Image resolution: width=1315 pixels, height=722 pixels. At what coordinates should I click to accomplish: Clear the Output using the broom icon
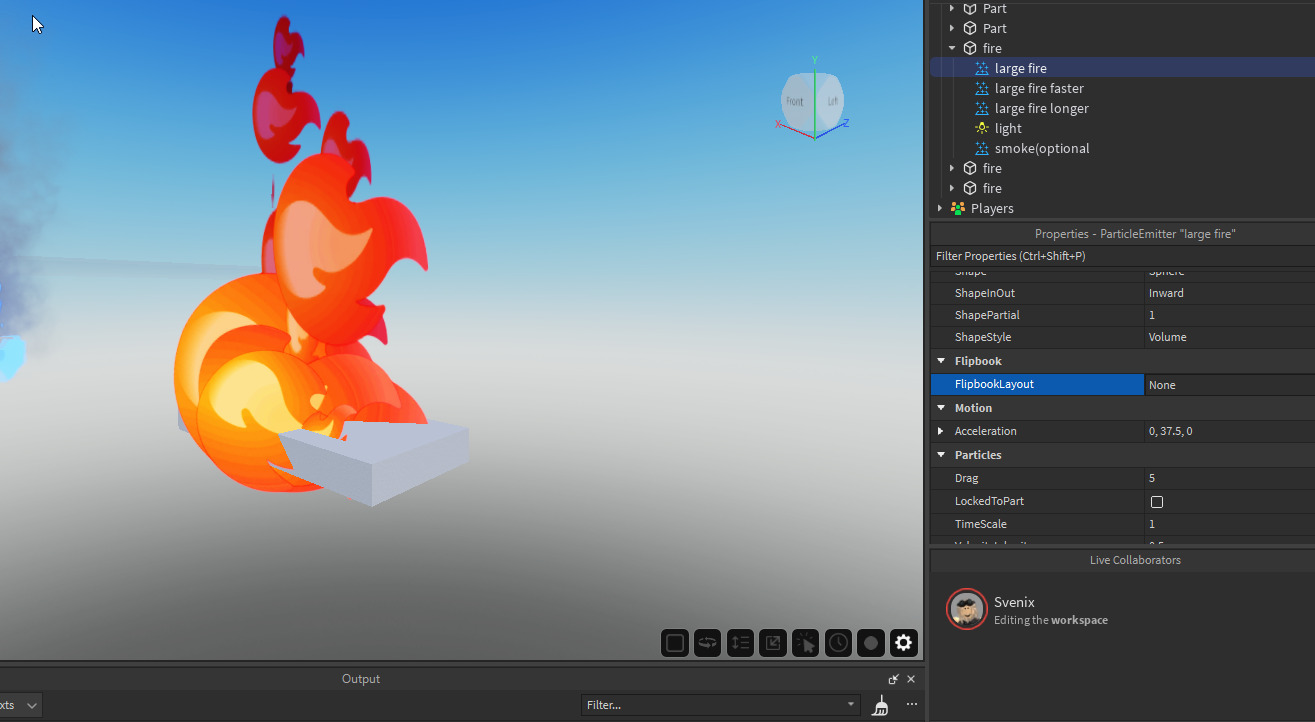[x=881, y=705]
